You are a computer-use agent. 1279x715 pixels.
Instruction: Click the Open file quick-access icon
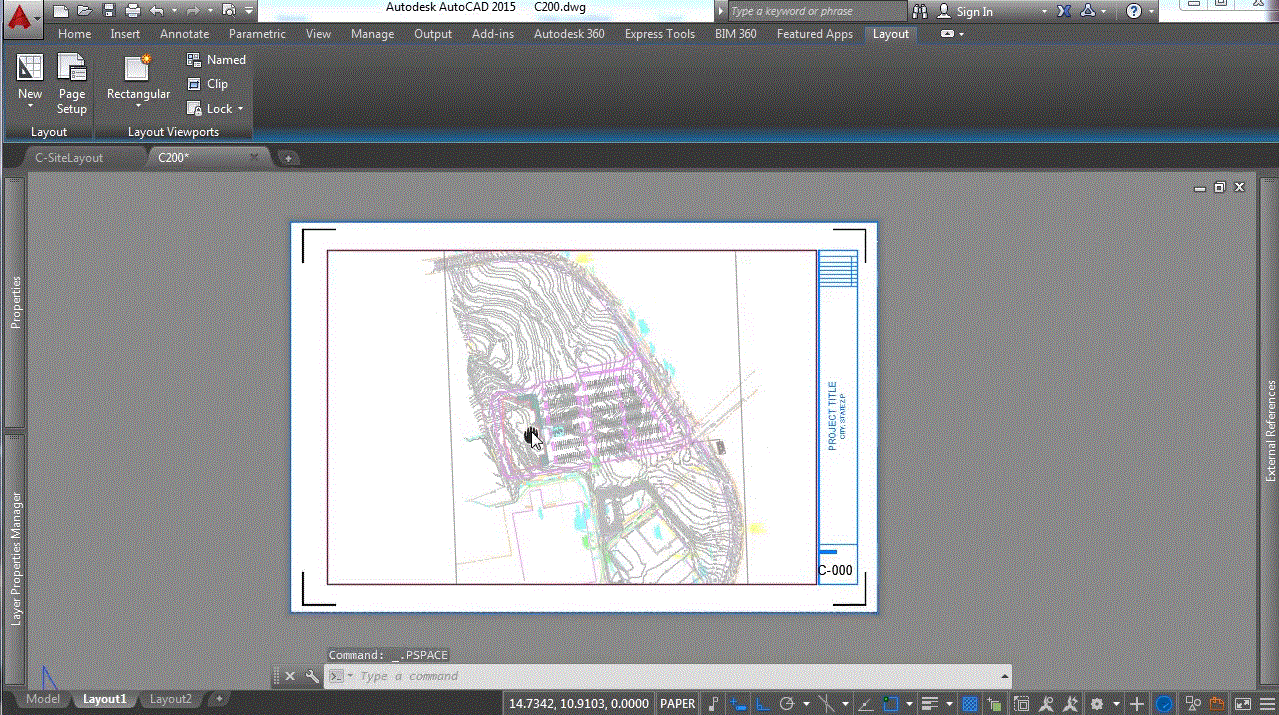(x=85, y=11)
